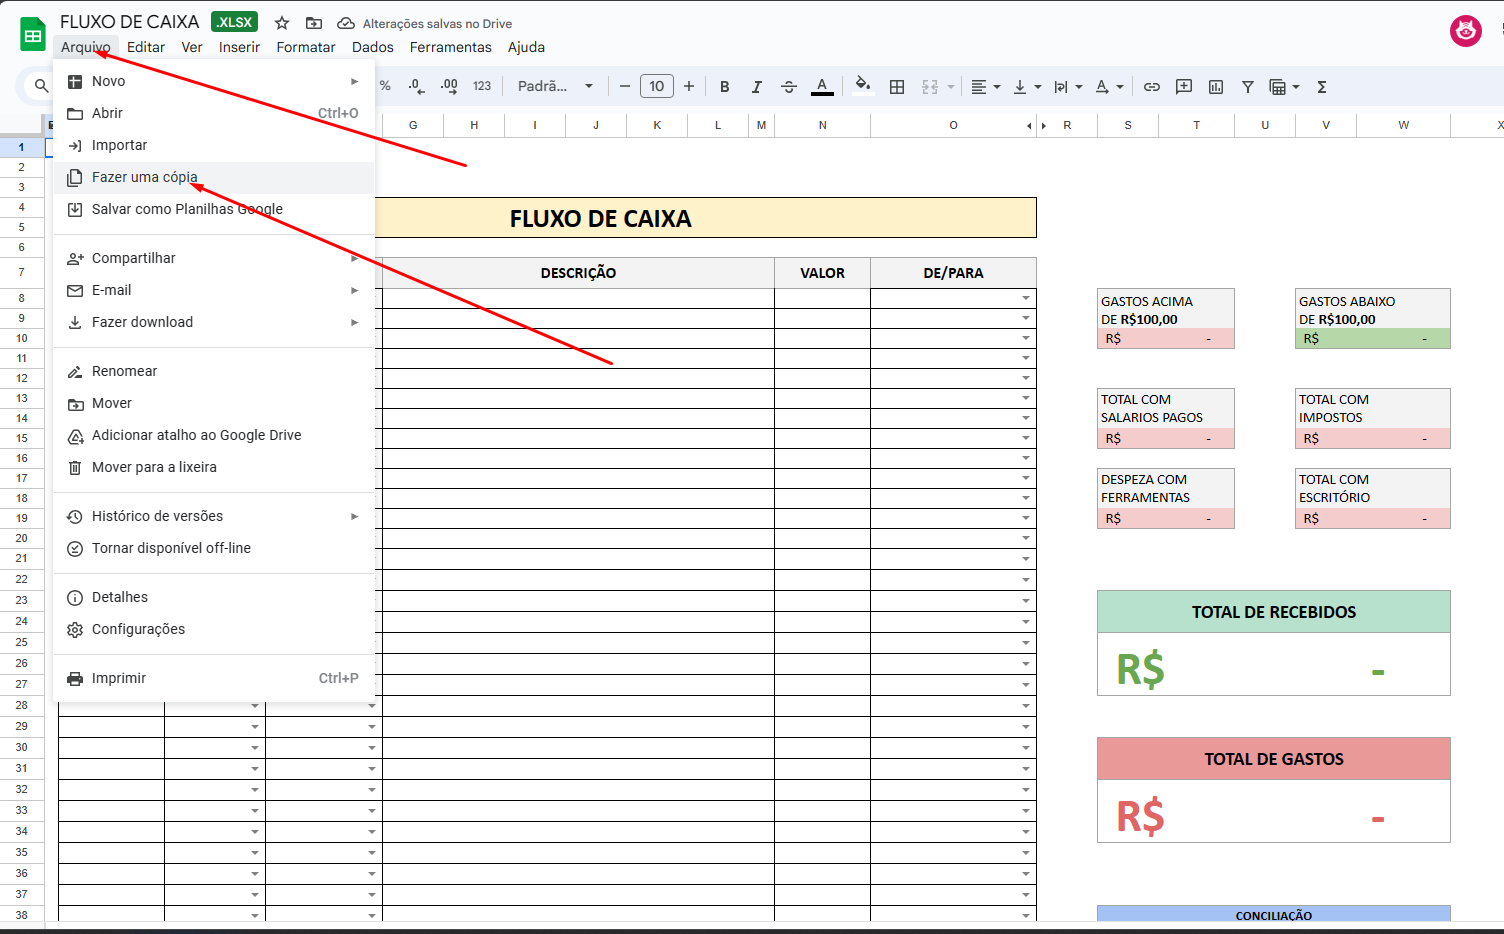Open the text rotation dropdown
The height and width of the screenshot is (934, 1504).
pyautogui.click(x=1109, y=87)
